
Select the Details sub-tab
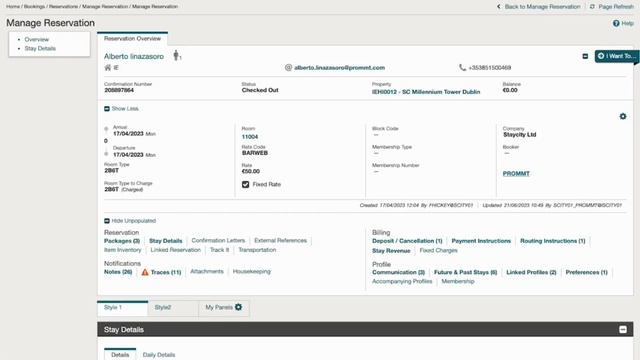tap(120, 354)
